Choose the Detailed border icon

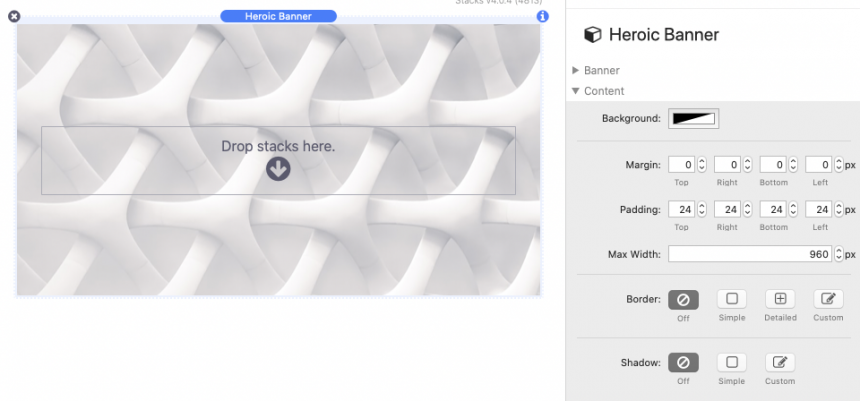point(780,299)
